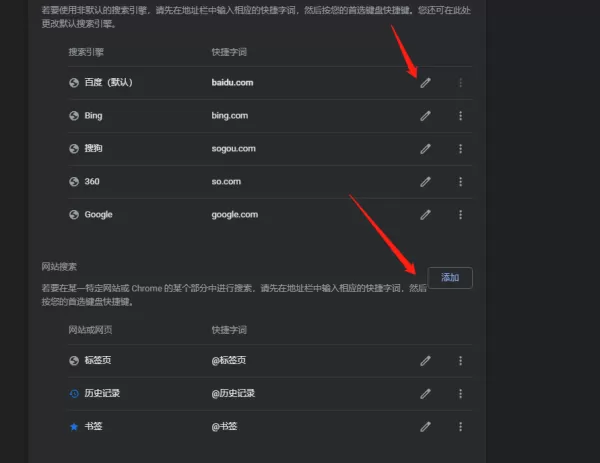This screenshot has width=600, height=463.
Task: Open more actions menu for 360
Action: tap(460, 181)
